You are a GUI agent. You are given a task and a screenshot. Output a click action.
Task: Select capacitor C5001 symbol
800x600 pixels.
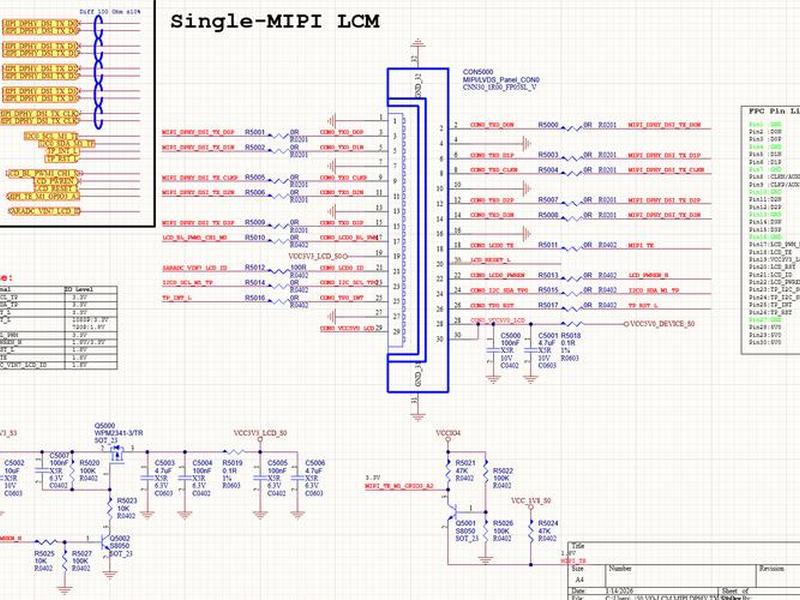531,350
